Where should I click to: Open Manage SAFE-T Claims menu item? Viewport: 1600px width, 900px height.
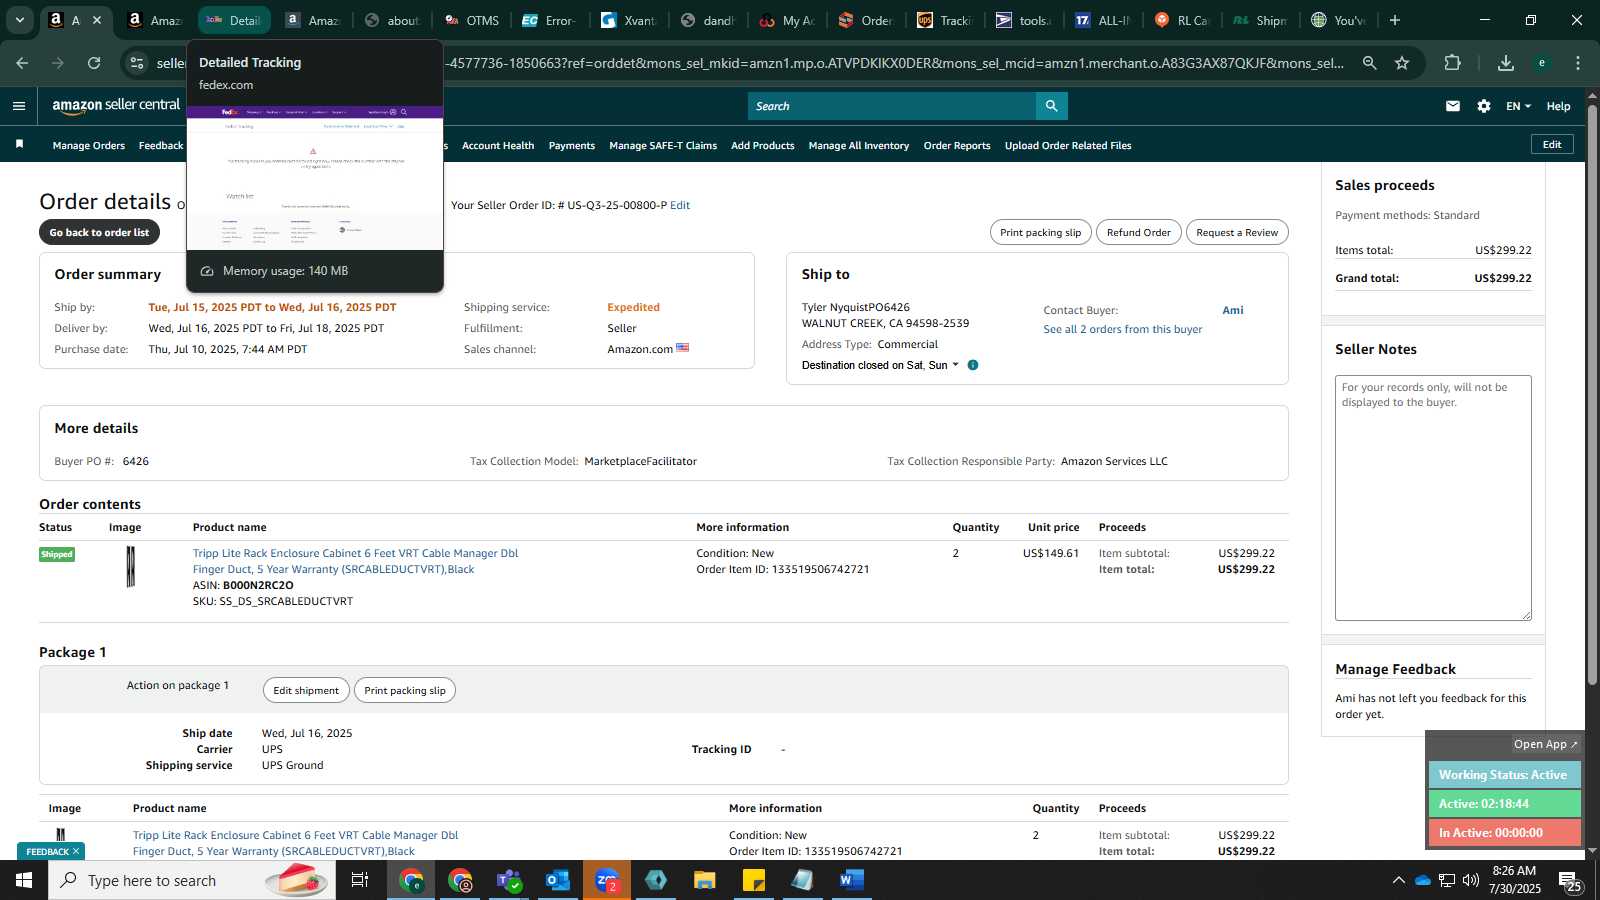[663, 146]
